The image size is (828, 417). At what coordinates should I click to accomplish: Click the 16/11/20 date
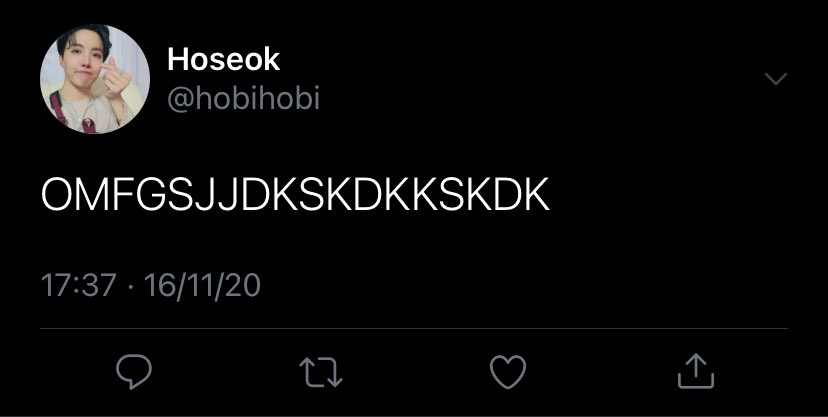click(x=202, y=286)
